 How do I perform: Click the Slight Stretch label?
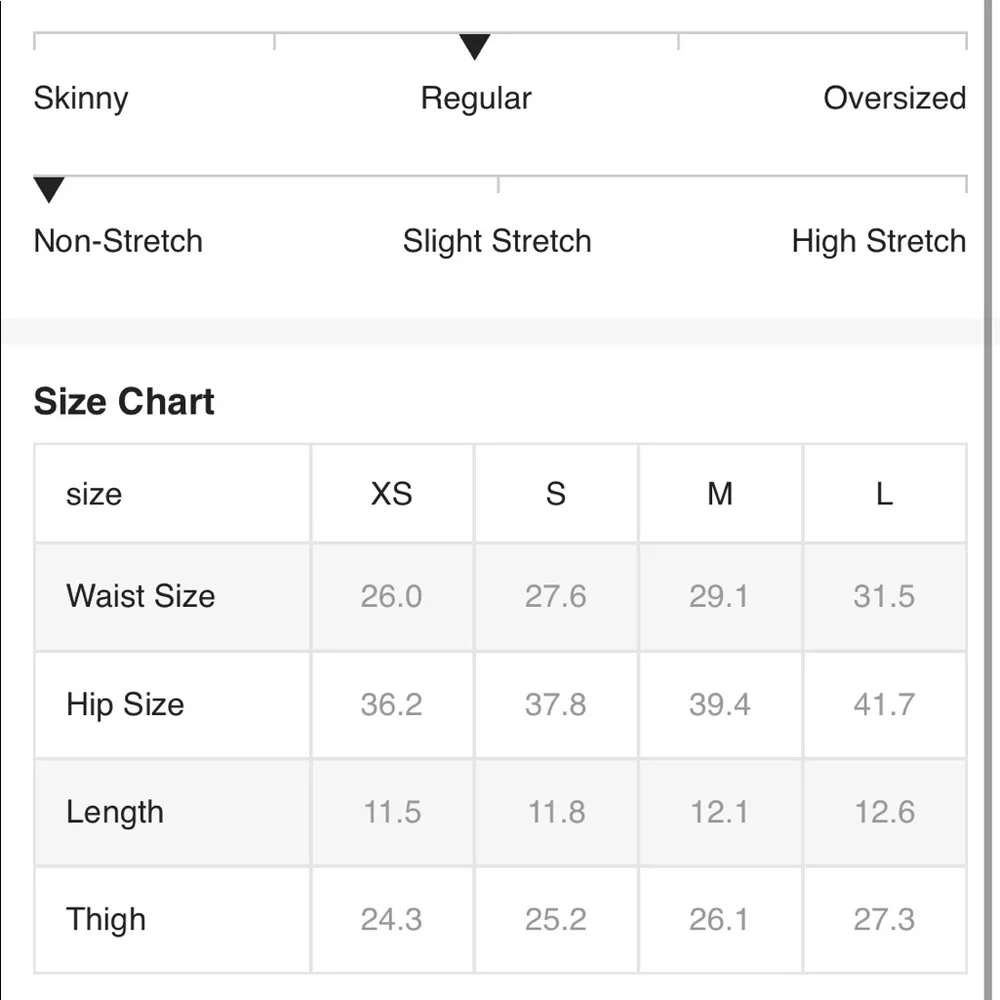(x=497, y=241)
